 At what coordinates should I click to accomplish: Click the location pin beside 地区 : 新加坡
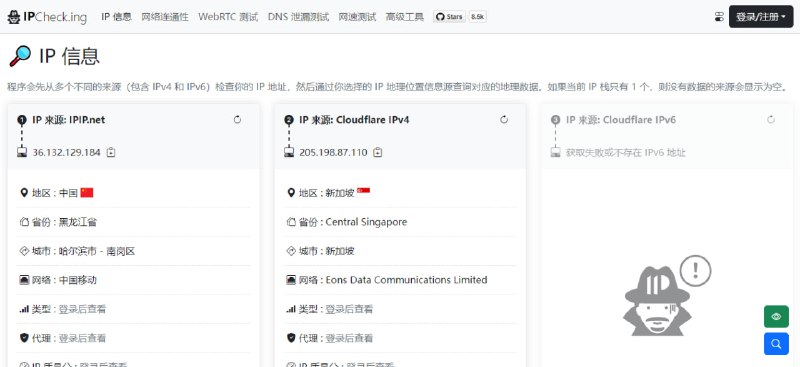291,192
